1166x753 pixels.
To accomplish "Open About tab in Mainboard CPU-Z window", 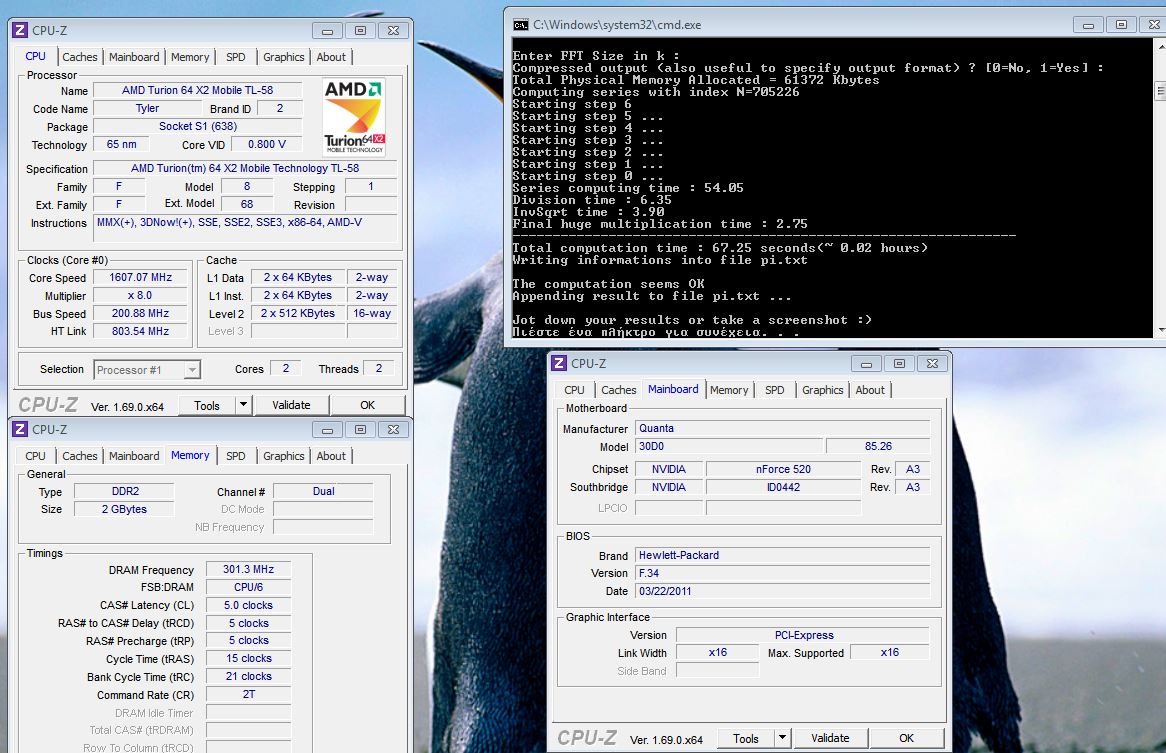I will pos(870,390).
